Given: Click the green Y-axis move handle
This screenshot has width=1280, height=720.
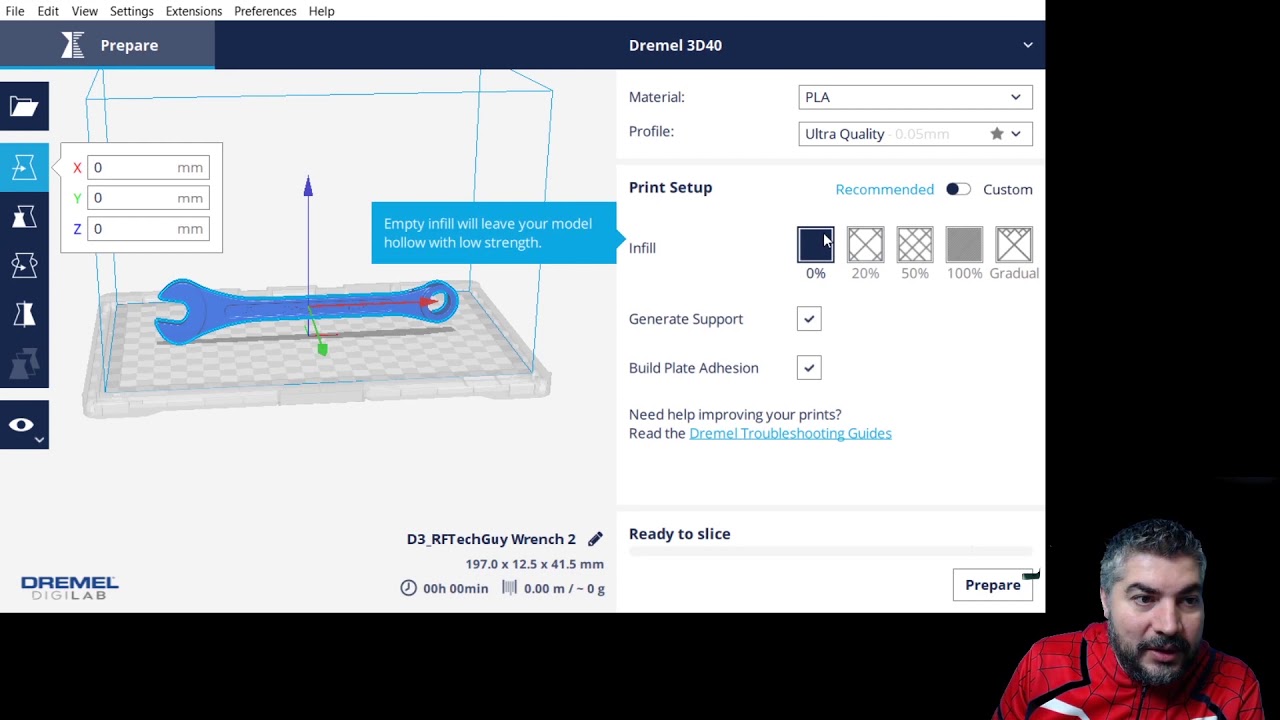Looking at the screenshot, I should 322,348.
